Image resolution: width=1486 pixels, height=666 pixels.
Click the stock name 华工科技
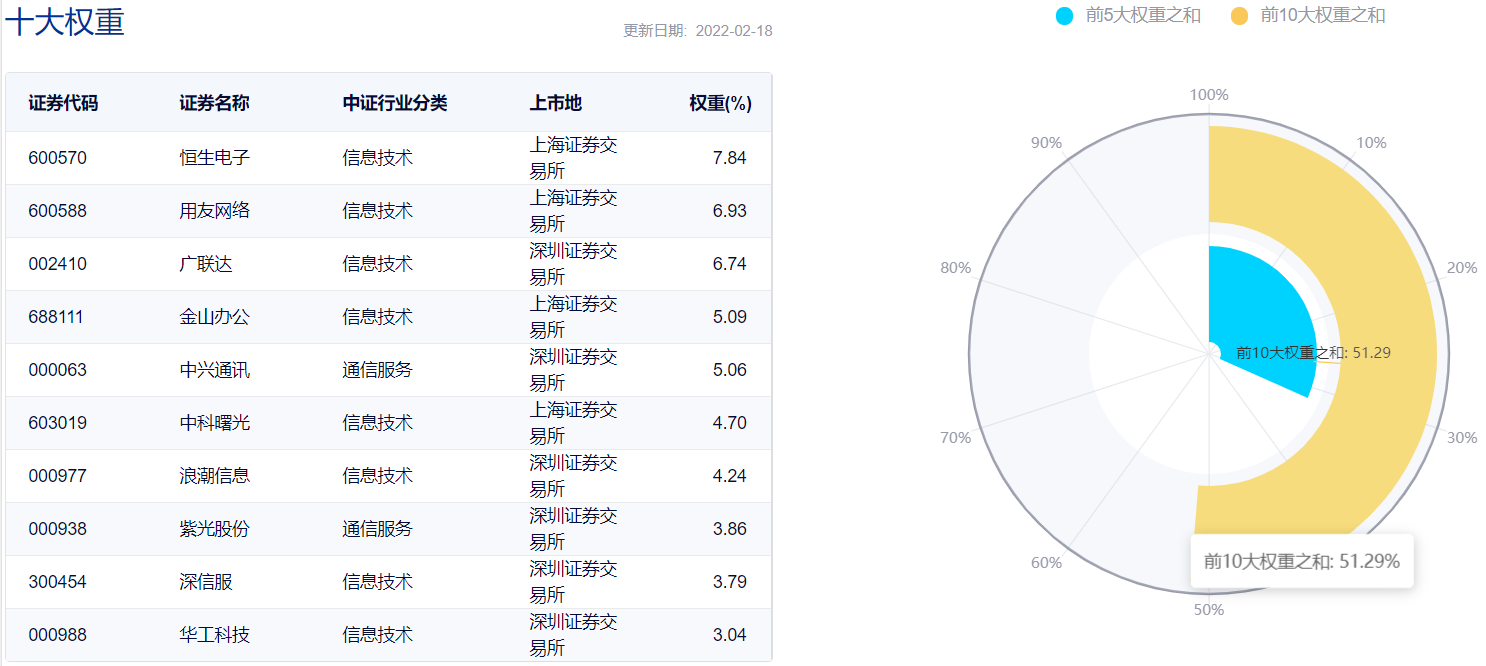coord(214,635)
